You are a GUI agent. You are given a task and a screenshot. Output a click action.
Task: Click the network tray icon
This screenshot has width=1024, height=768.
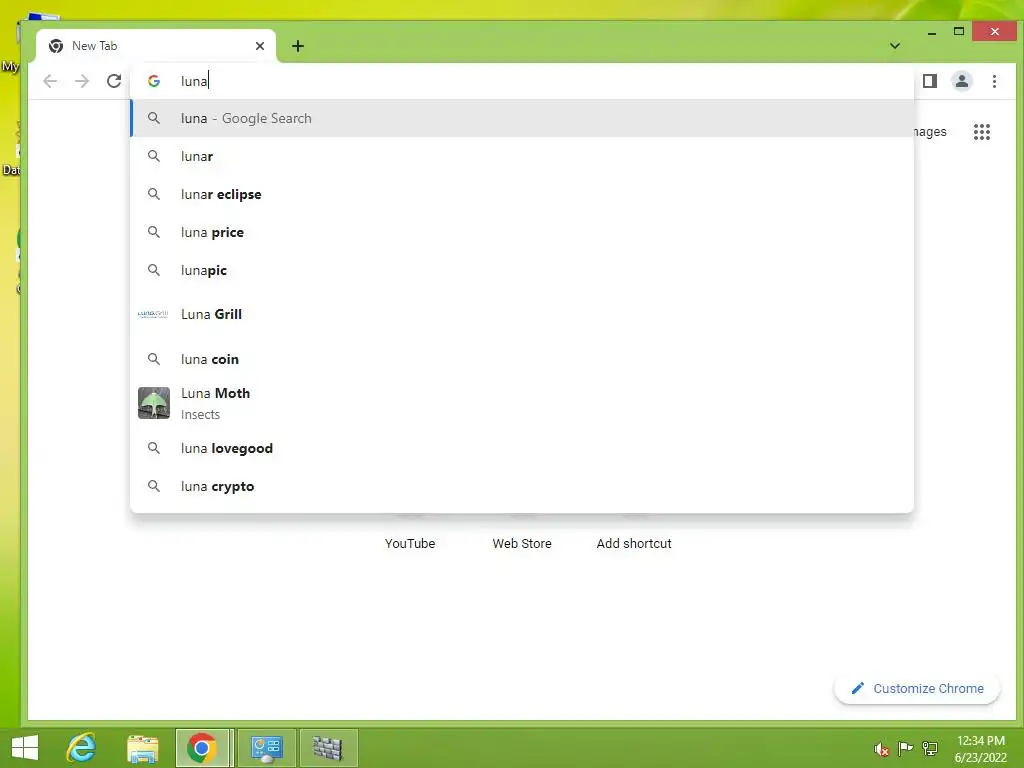tap(930, 749)
